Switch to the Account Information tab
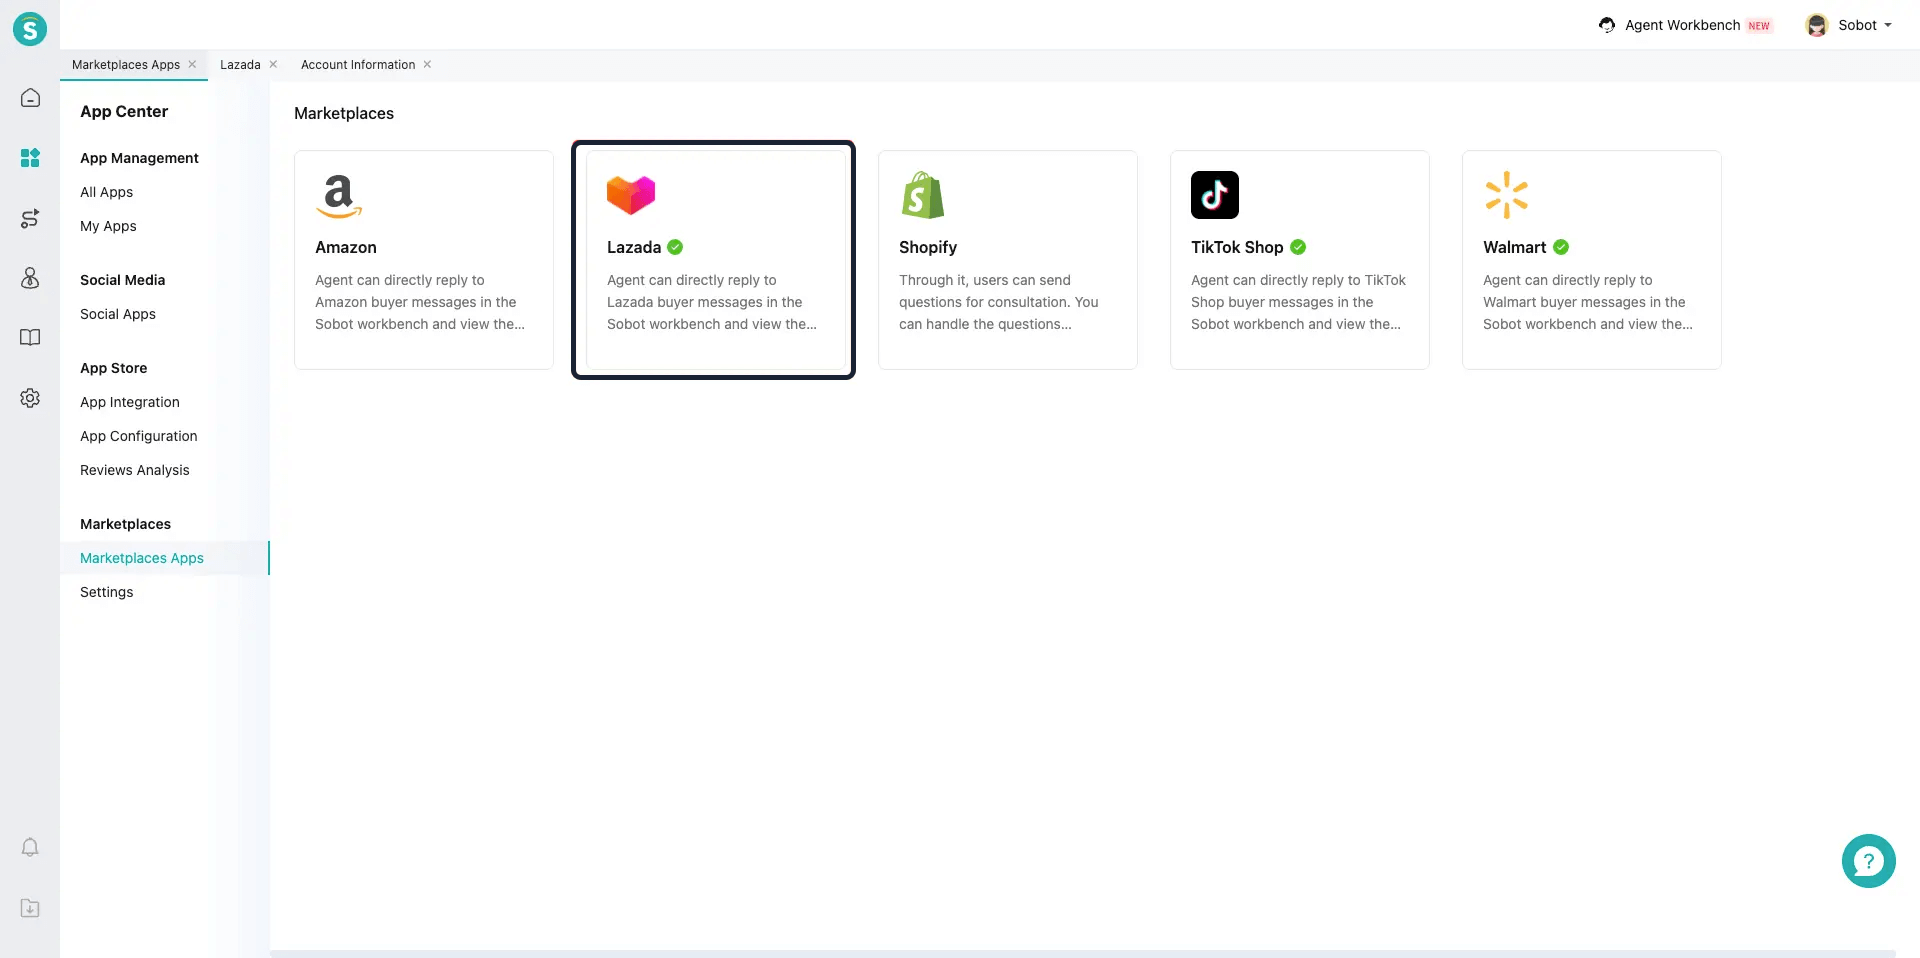Image resolution: width=1920 pixels, height=958 pixels. point(358,64)
